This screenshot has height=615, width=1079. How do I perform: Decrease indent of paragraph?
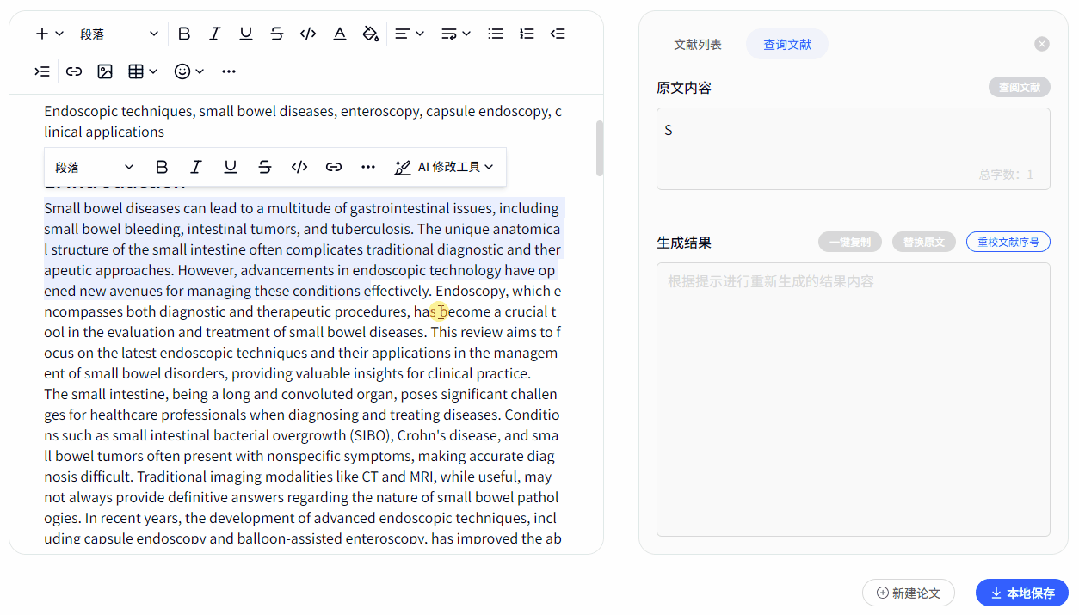(557, 34)
